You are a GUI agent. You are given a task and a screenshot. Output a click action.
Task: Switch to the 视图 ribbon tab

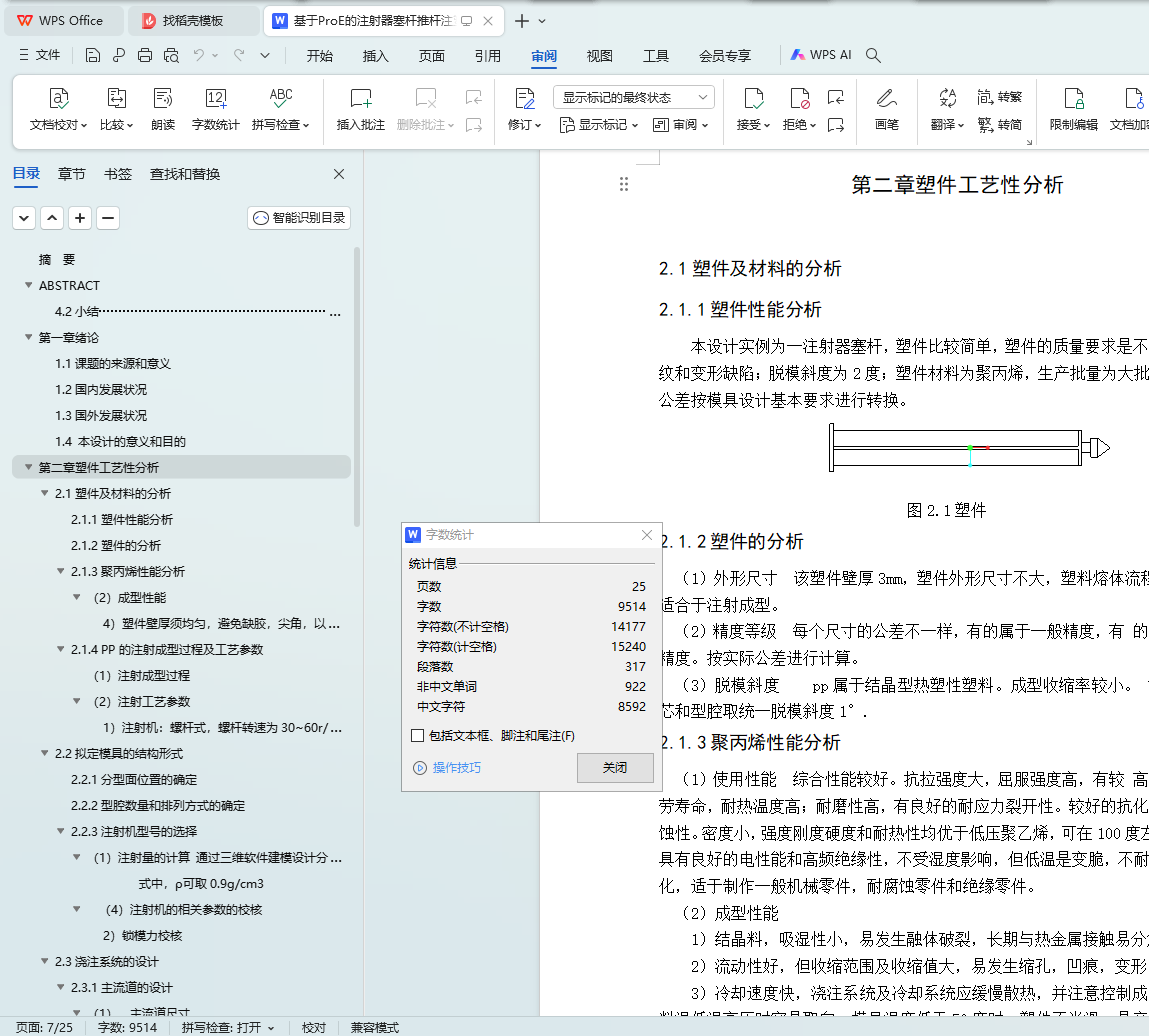[599, 56]
